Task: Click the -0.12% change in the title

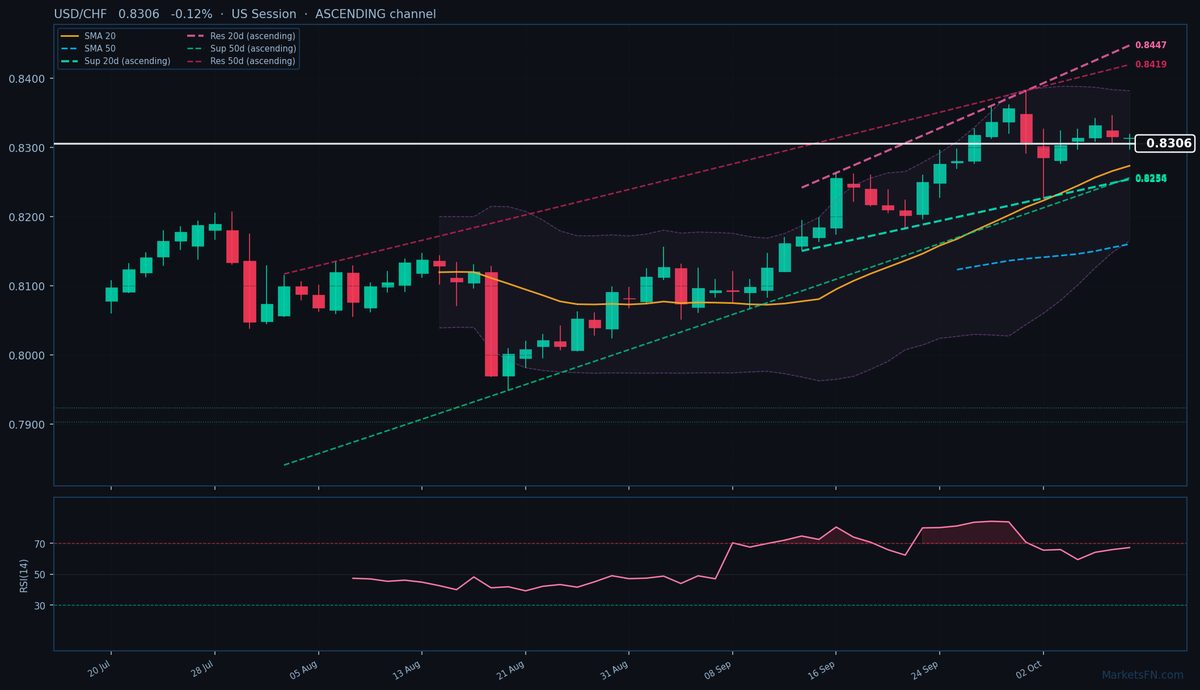Action: click(x=192, y=14)
